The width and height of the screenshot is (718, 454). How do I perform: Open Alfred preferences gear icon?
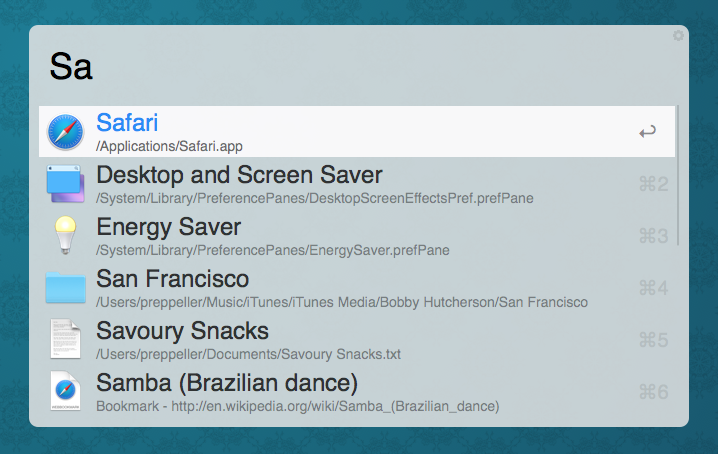click(679, 35)
